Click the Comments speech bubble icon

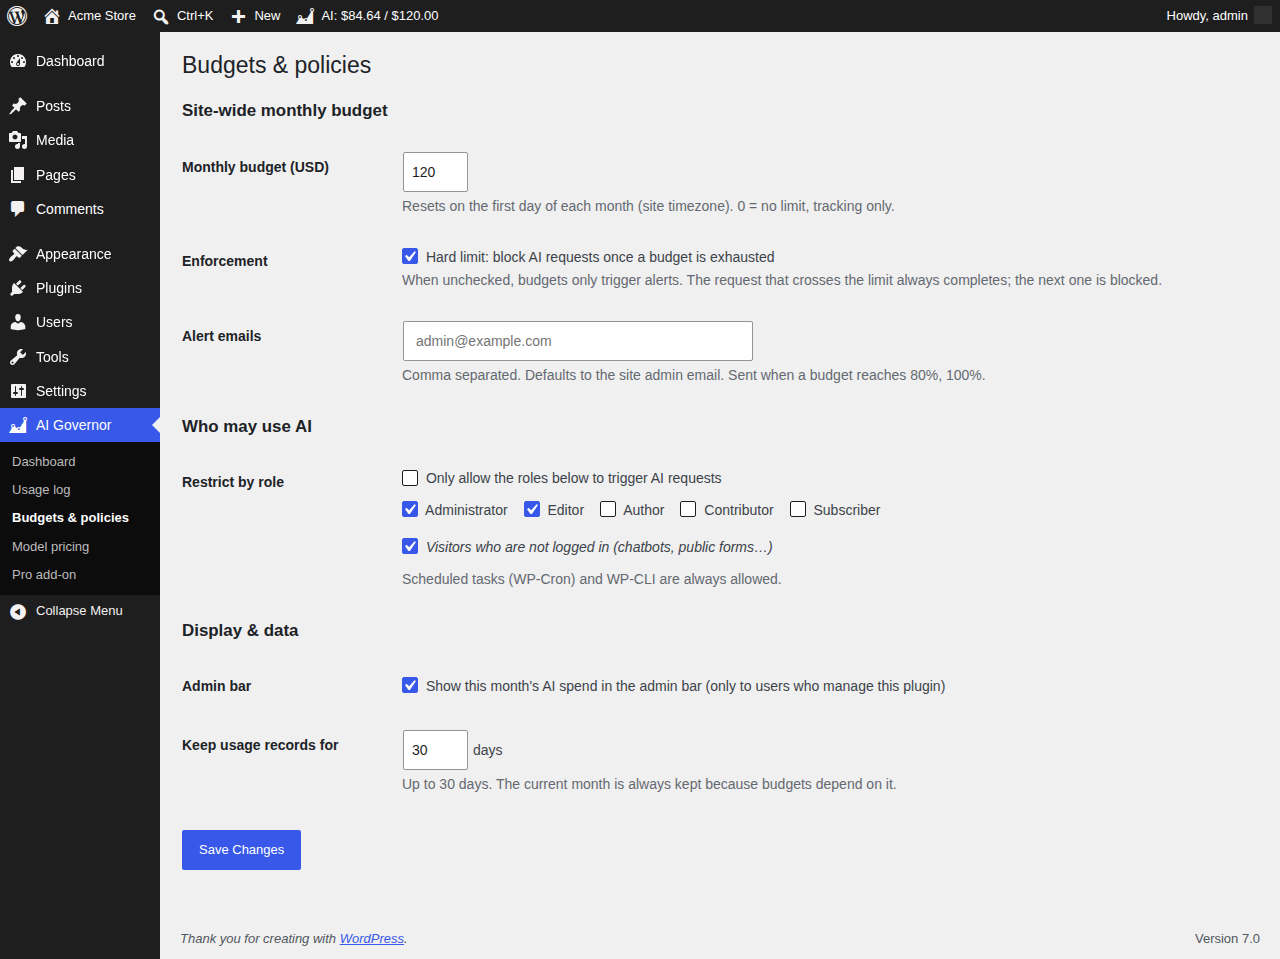click(18, 209)
